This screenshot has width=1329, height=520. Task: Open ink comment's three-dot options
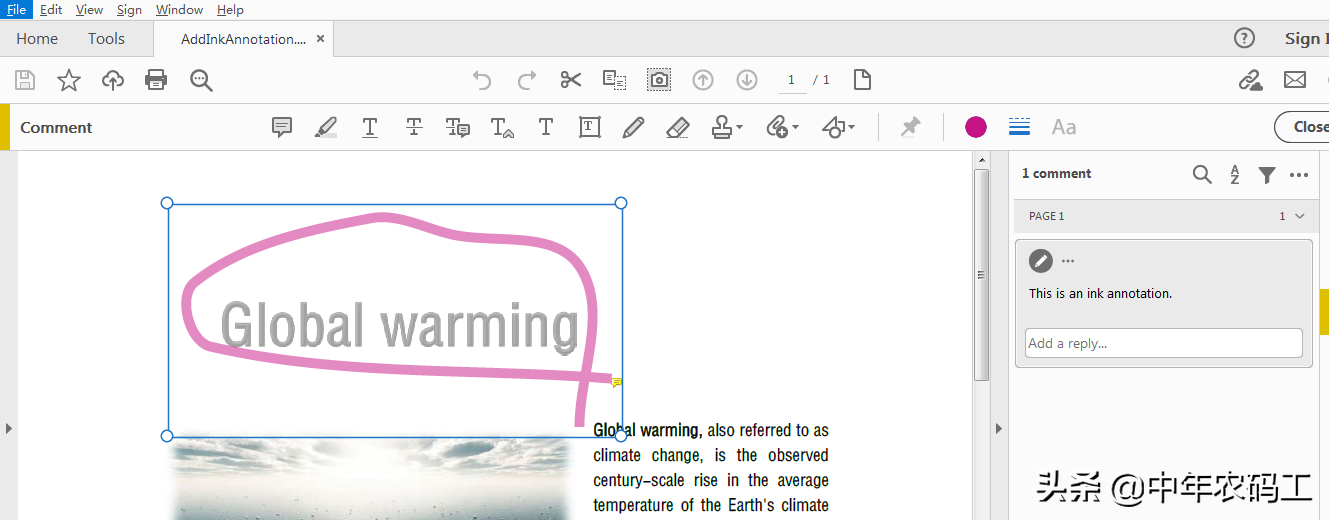click(1068, 261)
